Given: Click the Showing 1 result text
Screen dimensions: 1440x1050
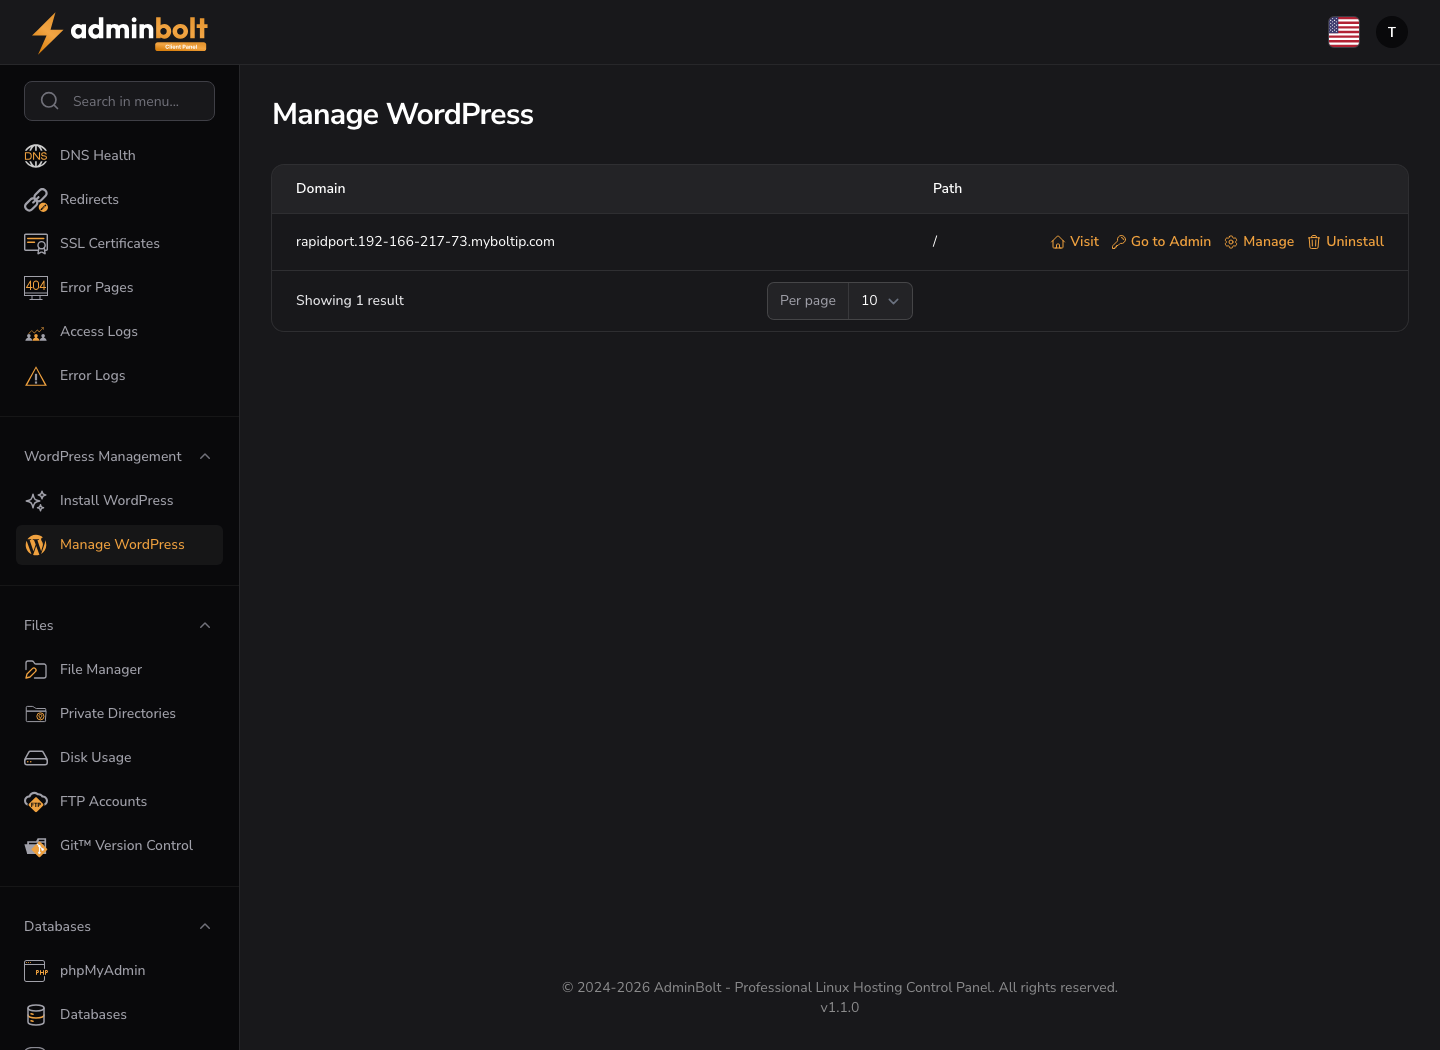Looking at the screenshot, I should pyautogui.click(x=350, y=300).
